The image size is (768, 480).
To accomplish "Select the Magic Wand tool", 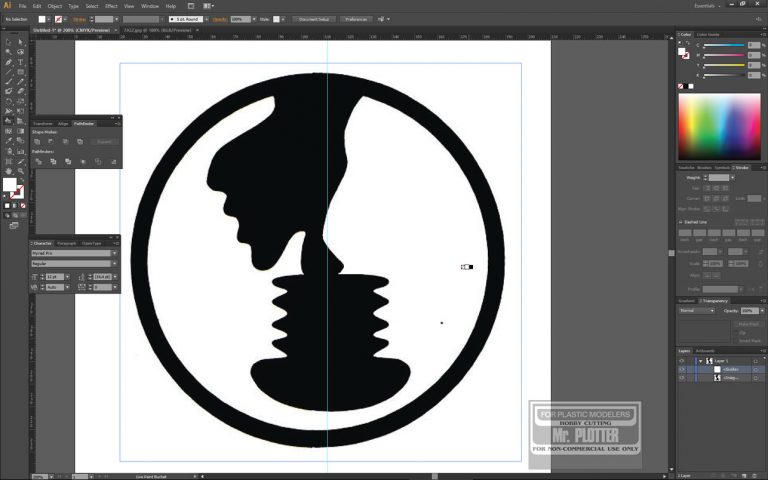I will point(8,51).
